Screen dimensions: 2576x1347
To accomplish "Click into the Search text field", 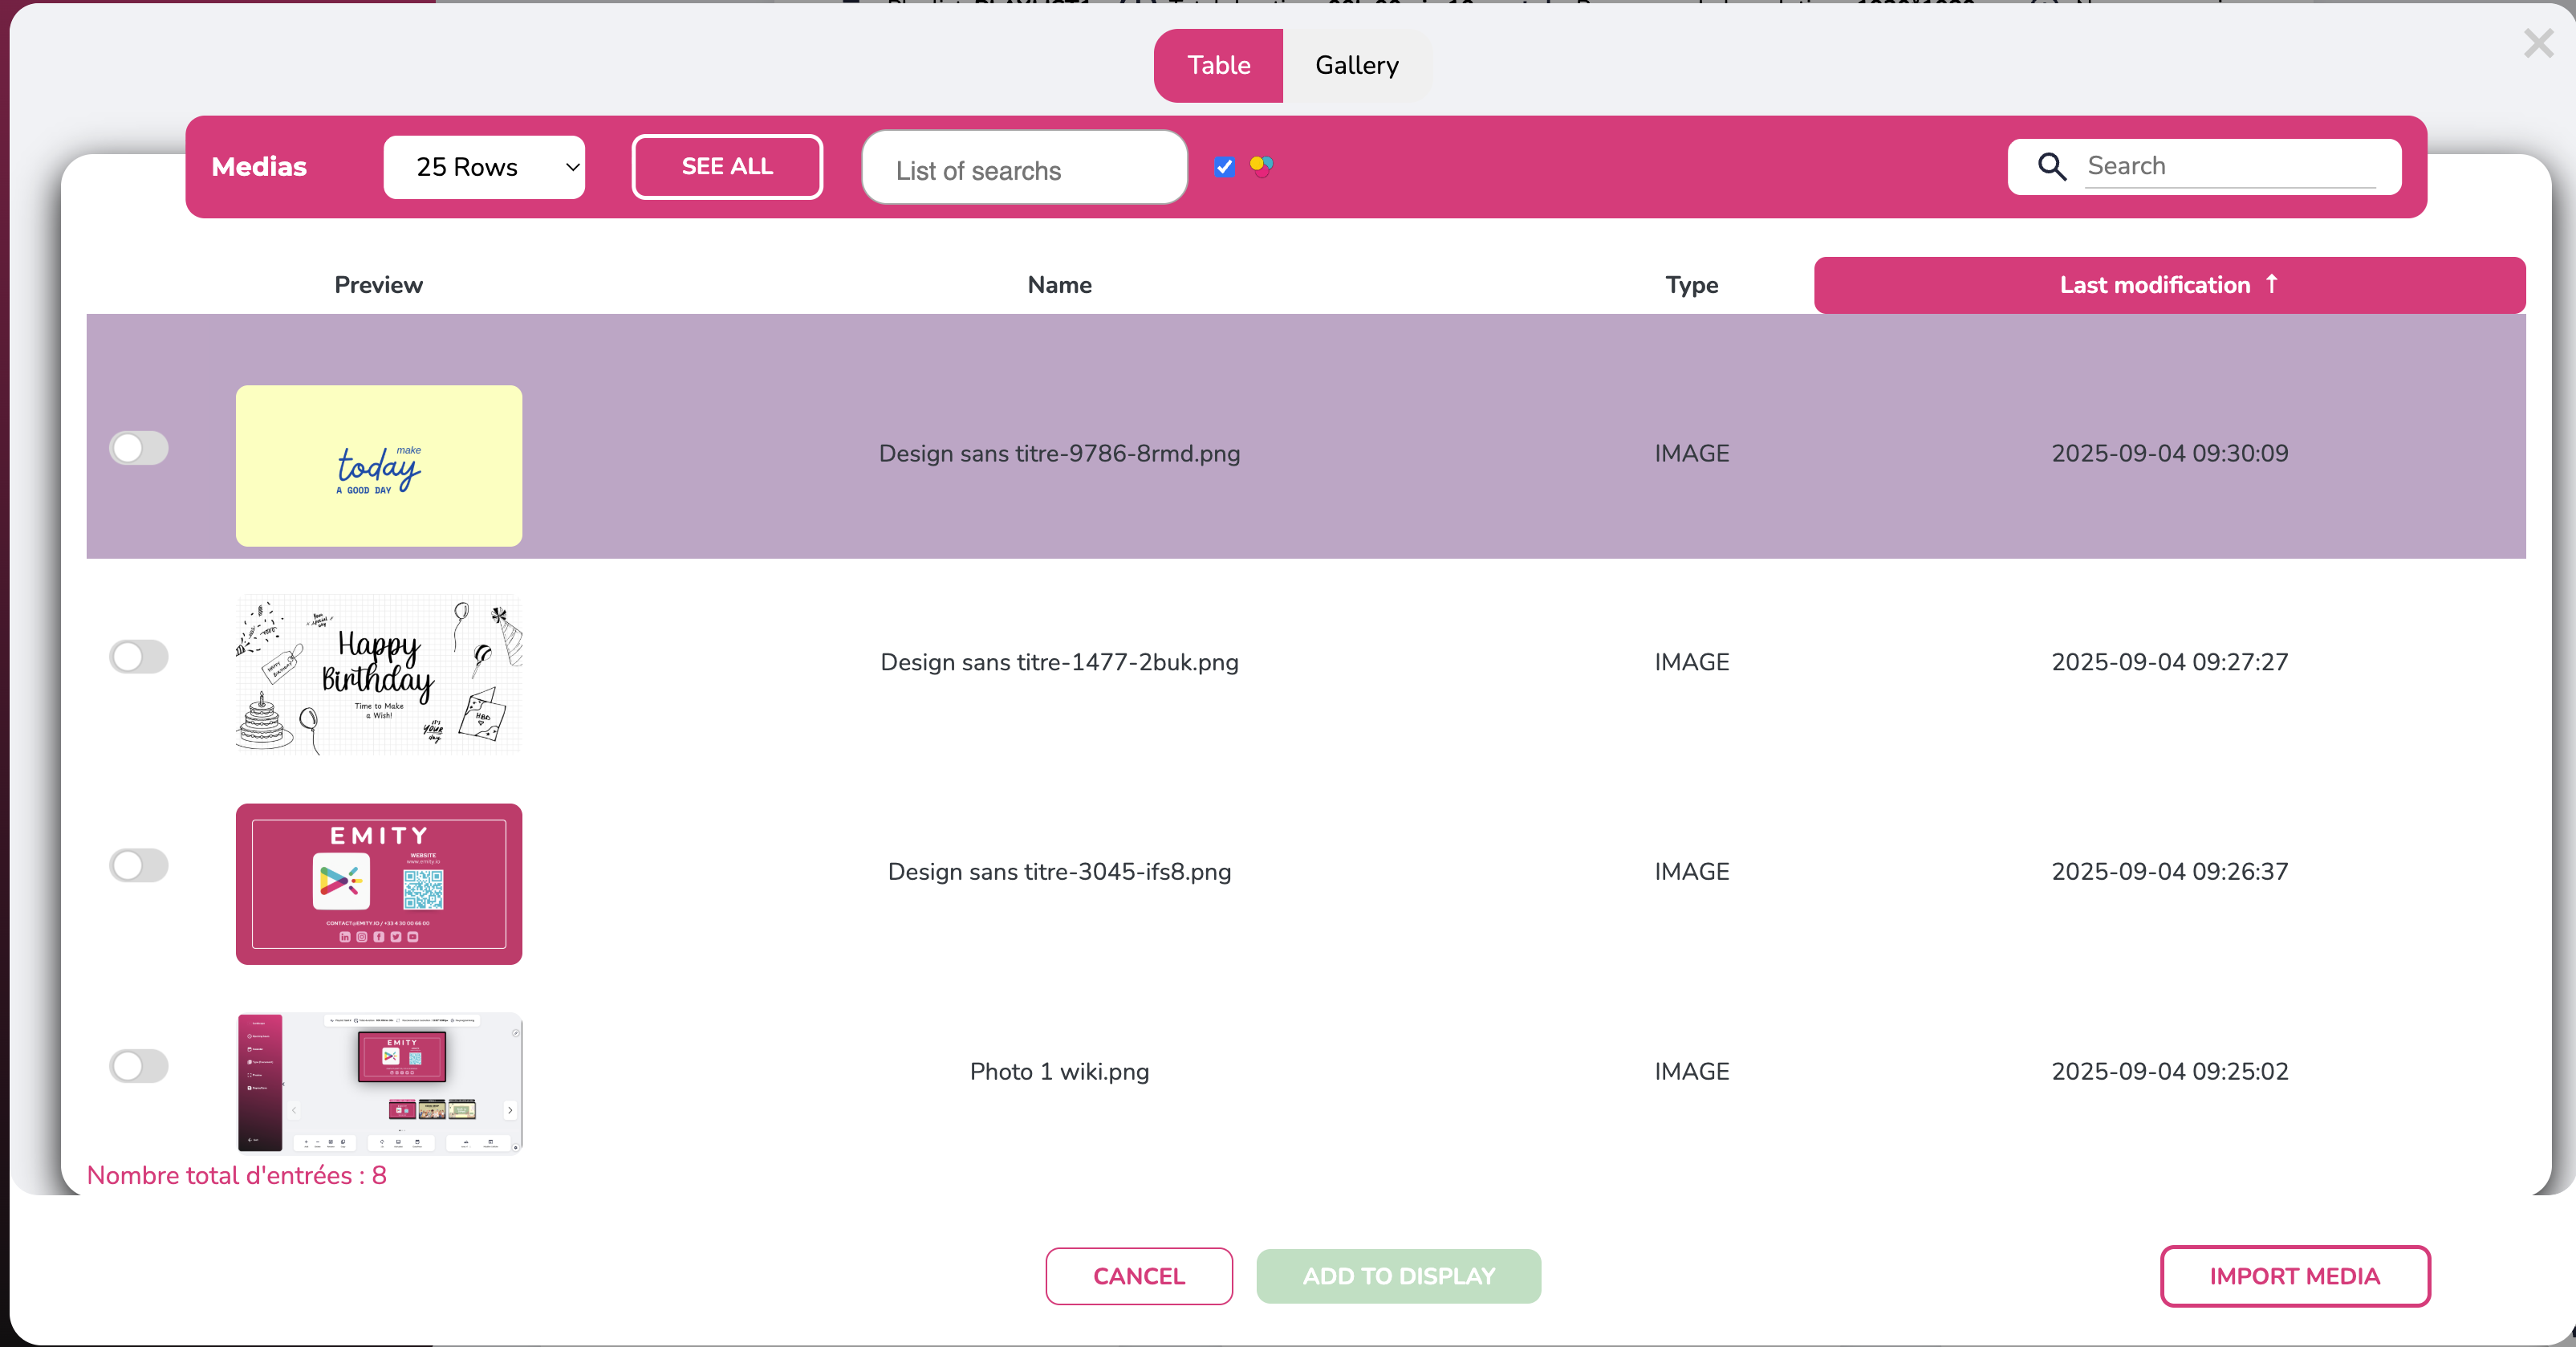I will click(2230, 166).
